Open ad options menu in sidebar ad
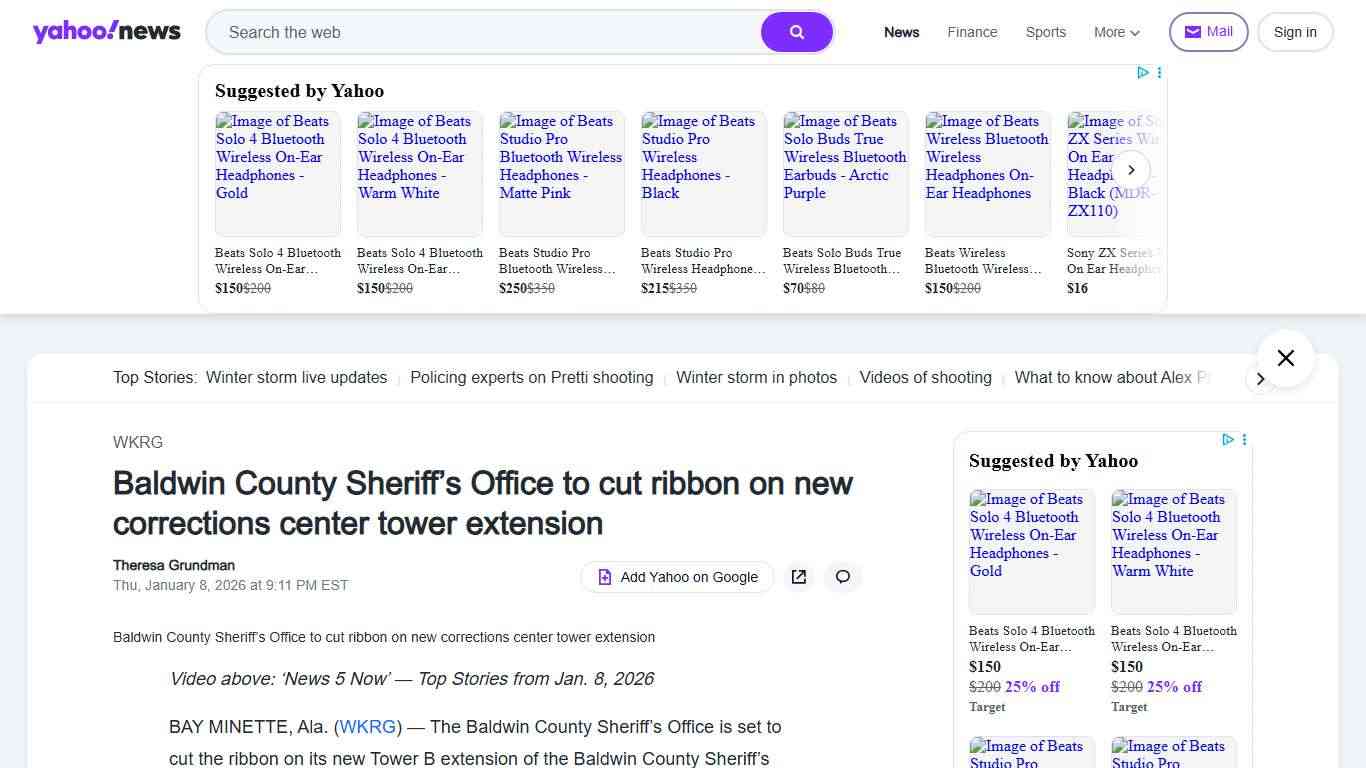Viewport: 1366px width, 768px height. 1245,440
